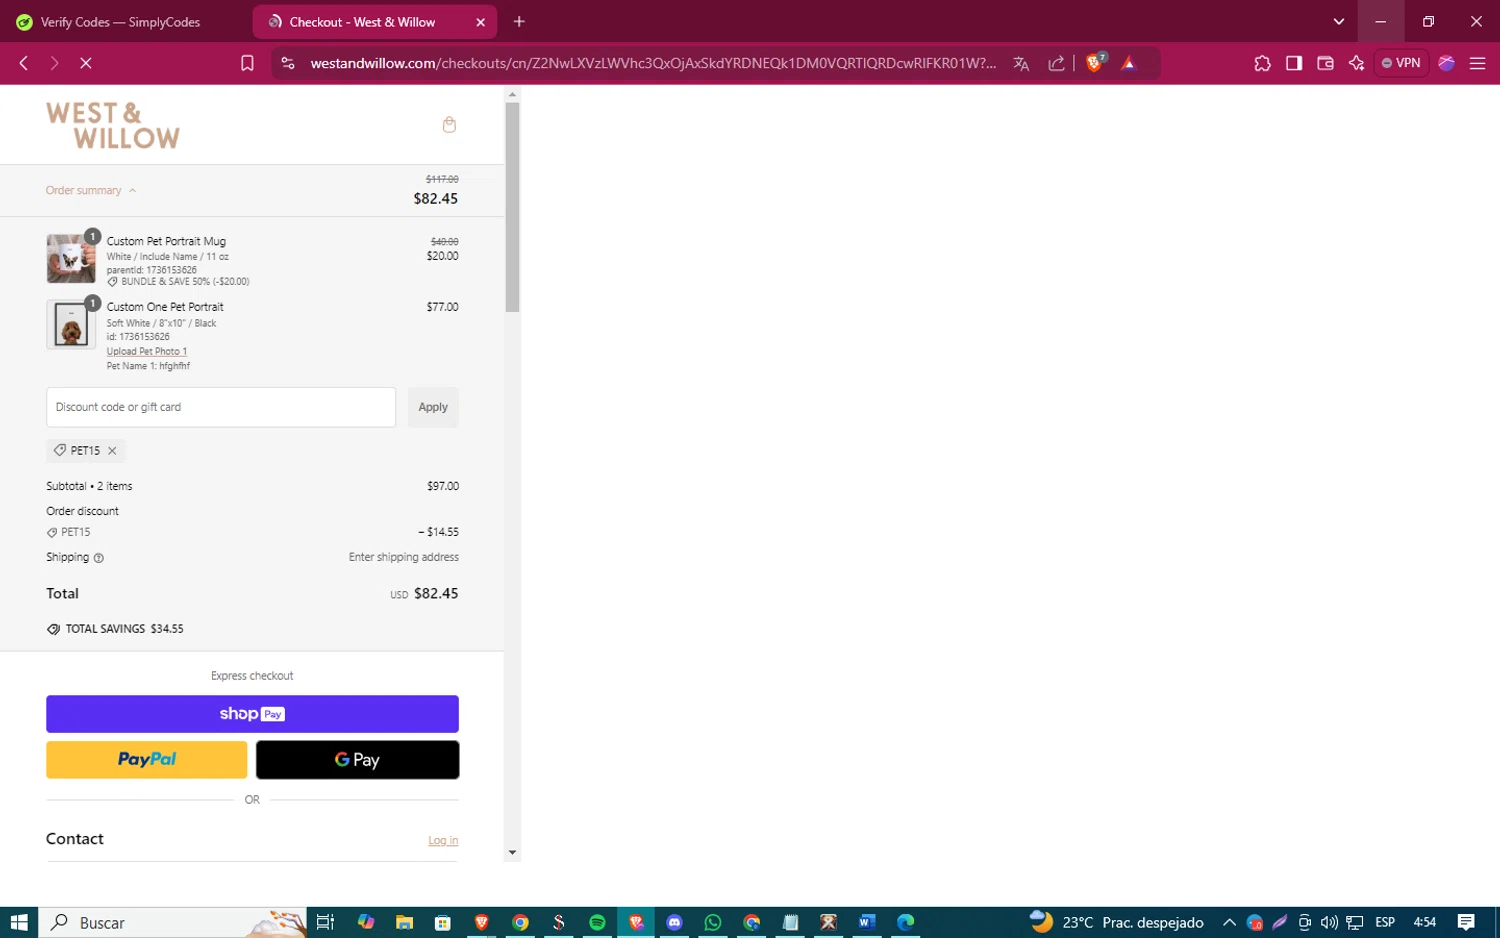Screen dimensions: 1500x938
Task: Open the browser hamburger menu
Action: 1477,63
